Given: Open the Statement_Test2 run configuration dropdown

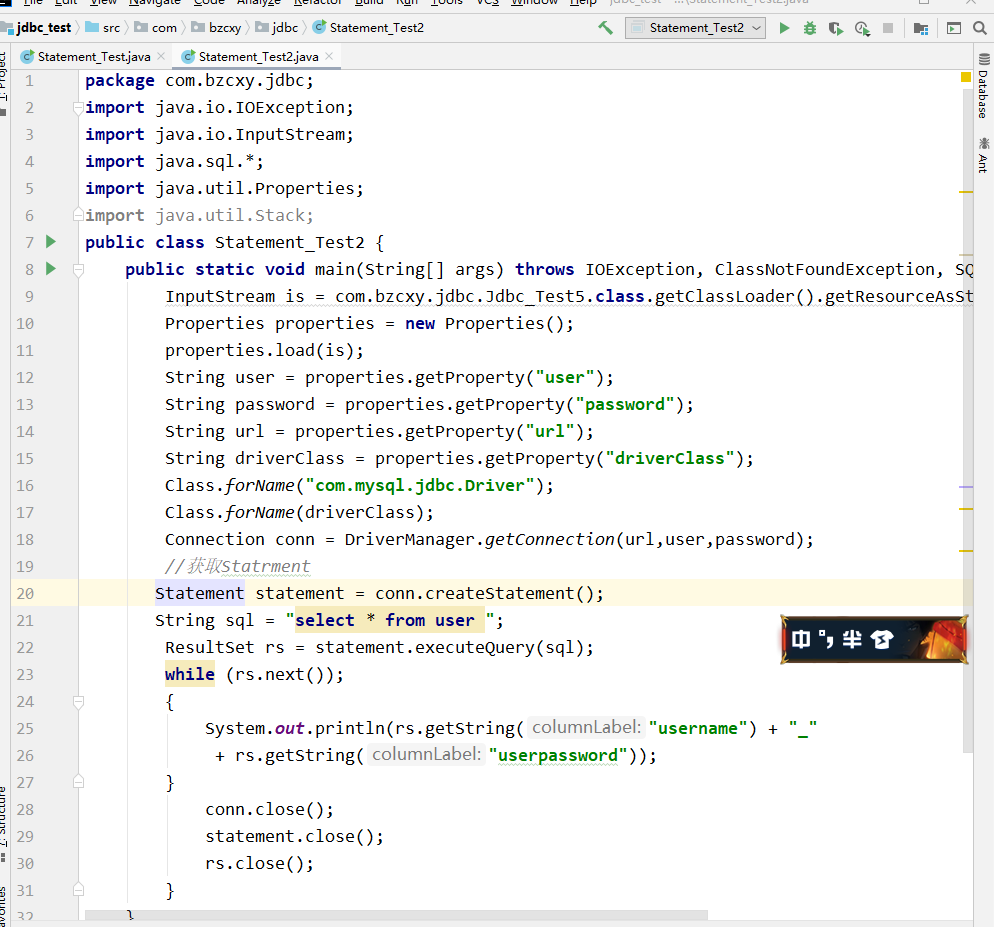Looking at the screenshot, I should click(x=695, y=28).
